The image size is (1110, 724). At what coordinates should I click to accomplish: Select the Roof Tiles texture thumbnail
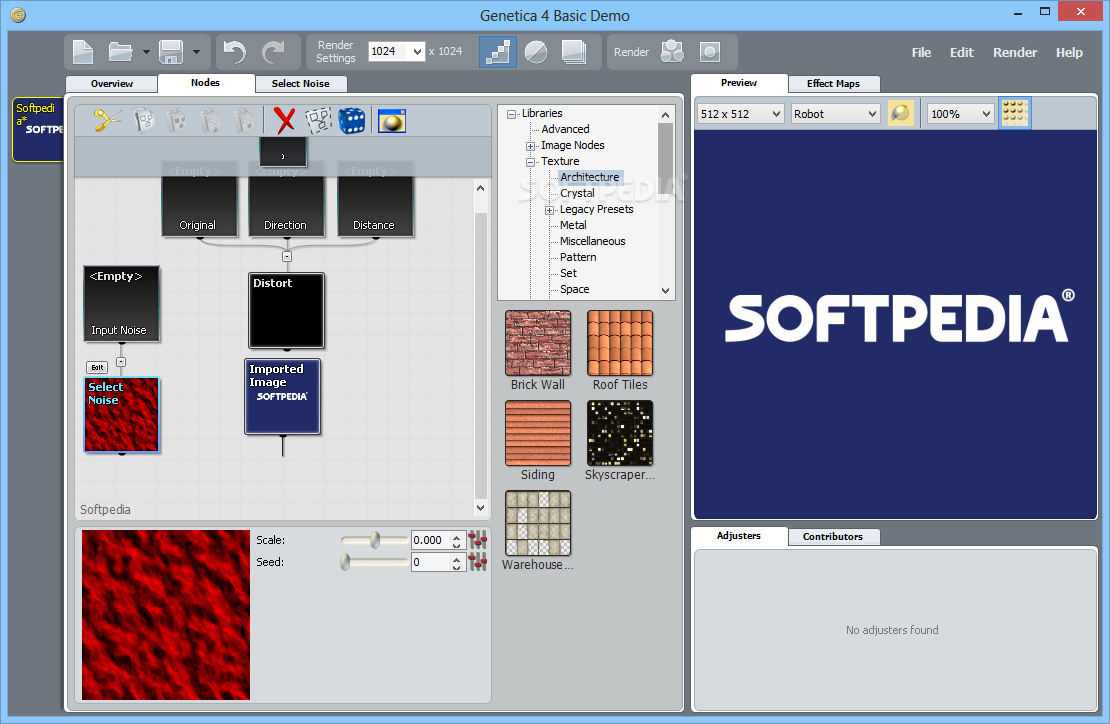(x=620, y=343)
